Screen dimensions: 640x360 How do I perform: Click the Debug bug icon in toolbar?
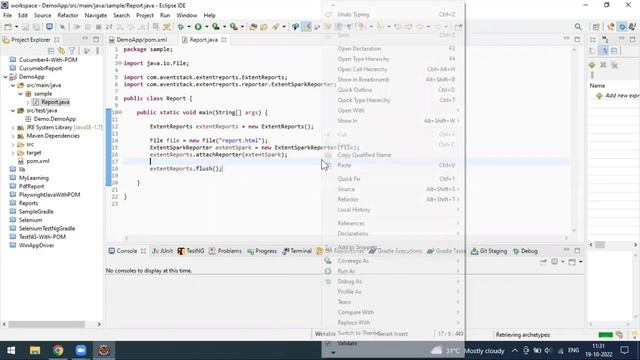pyautogui.click(x=180, y=27)
